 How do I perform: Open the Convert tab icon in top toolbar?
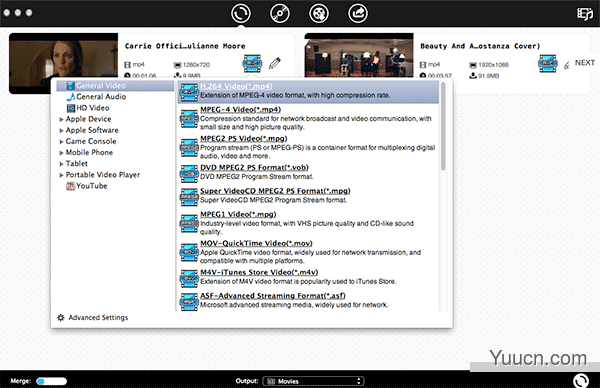241,13
